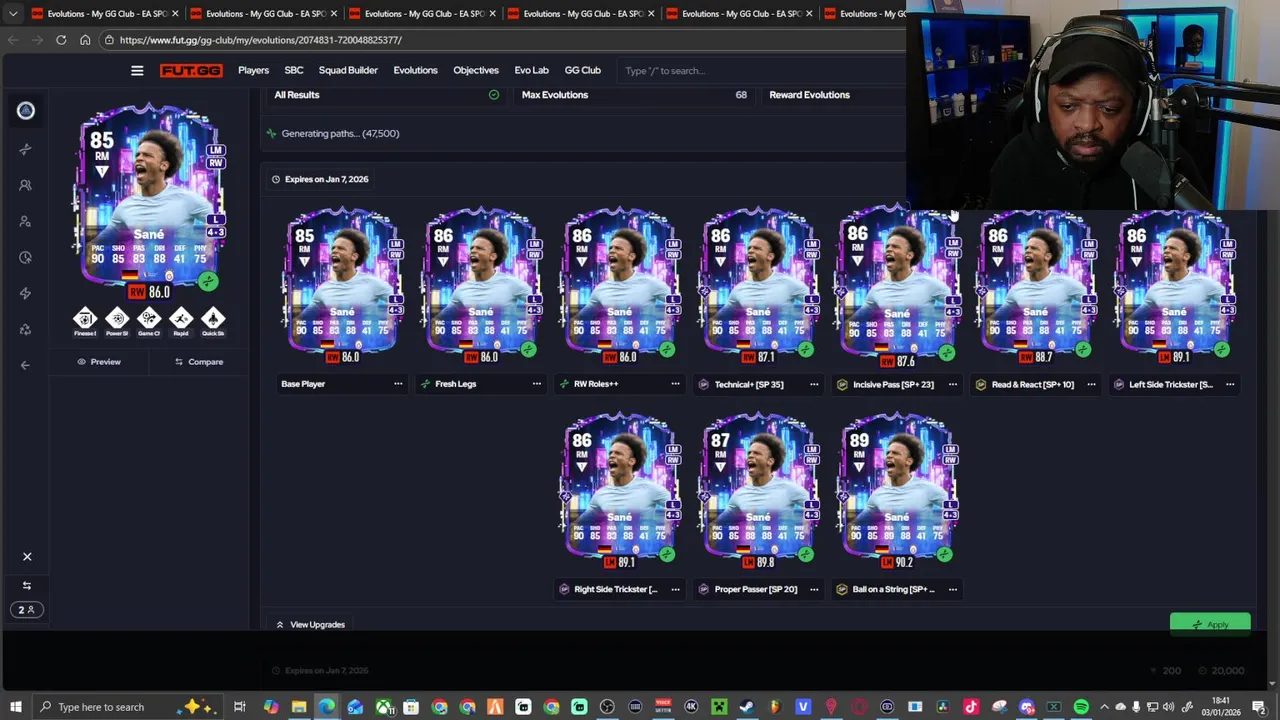Open options menu for Right Side Trickster
This screenshot has height=720, width=1280.
[x=675, y=589]
